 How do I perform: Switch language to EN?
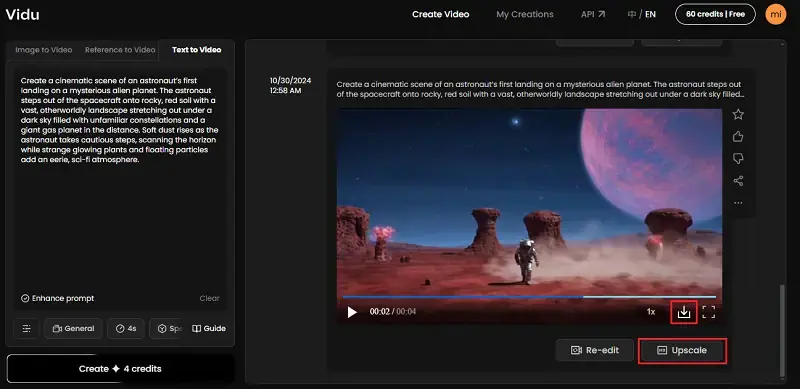[x=651, y=14]
